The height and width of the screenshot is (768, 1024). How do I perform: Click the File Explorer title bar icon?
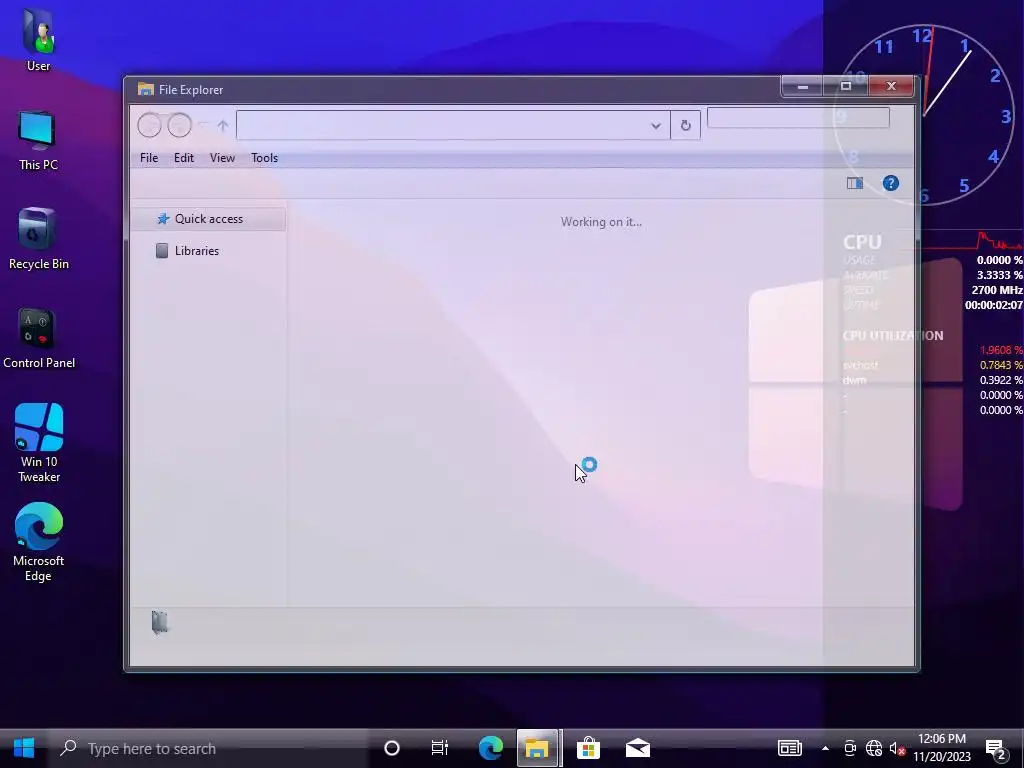[x=146, y=89]
